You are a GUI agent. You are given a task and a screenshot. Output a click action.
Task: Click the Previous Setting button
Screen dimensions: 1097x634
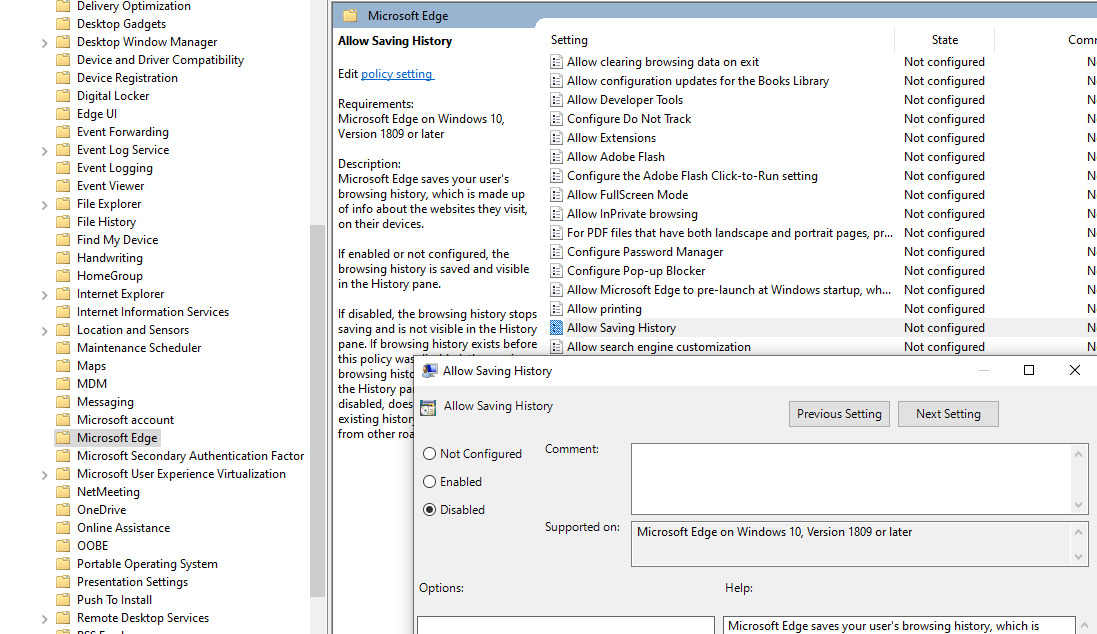point(839,414)
